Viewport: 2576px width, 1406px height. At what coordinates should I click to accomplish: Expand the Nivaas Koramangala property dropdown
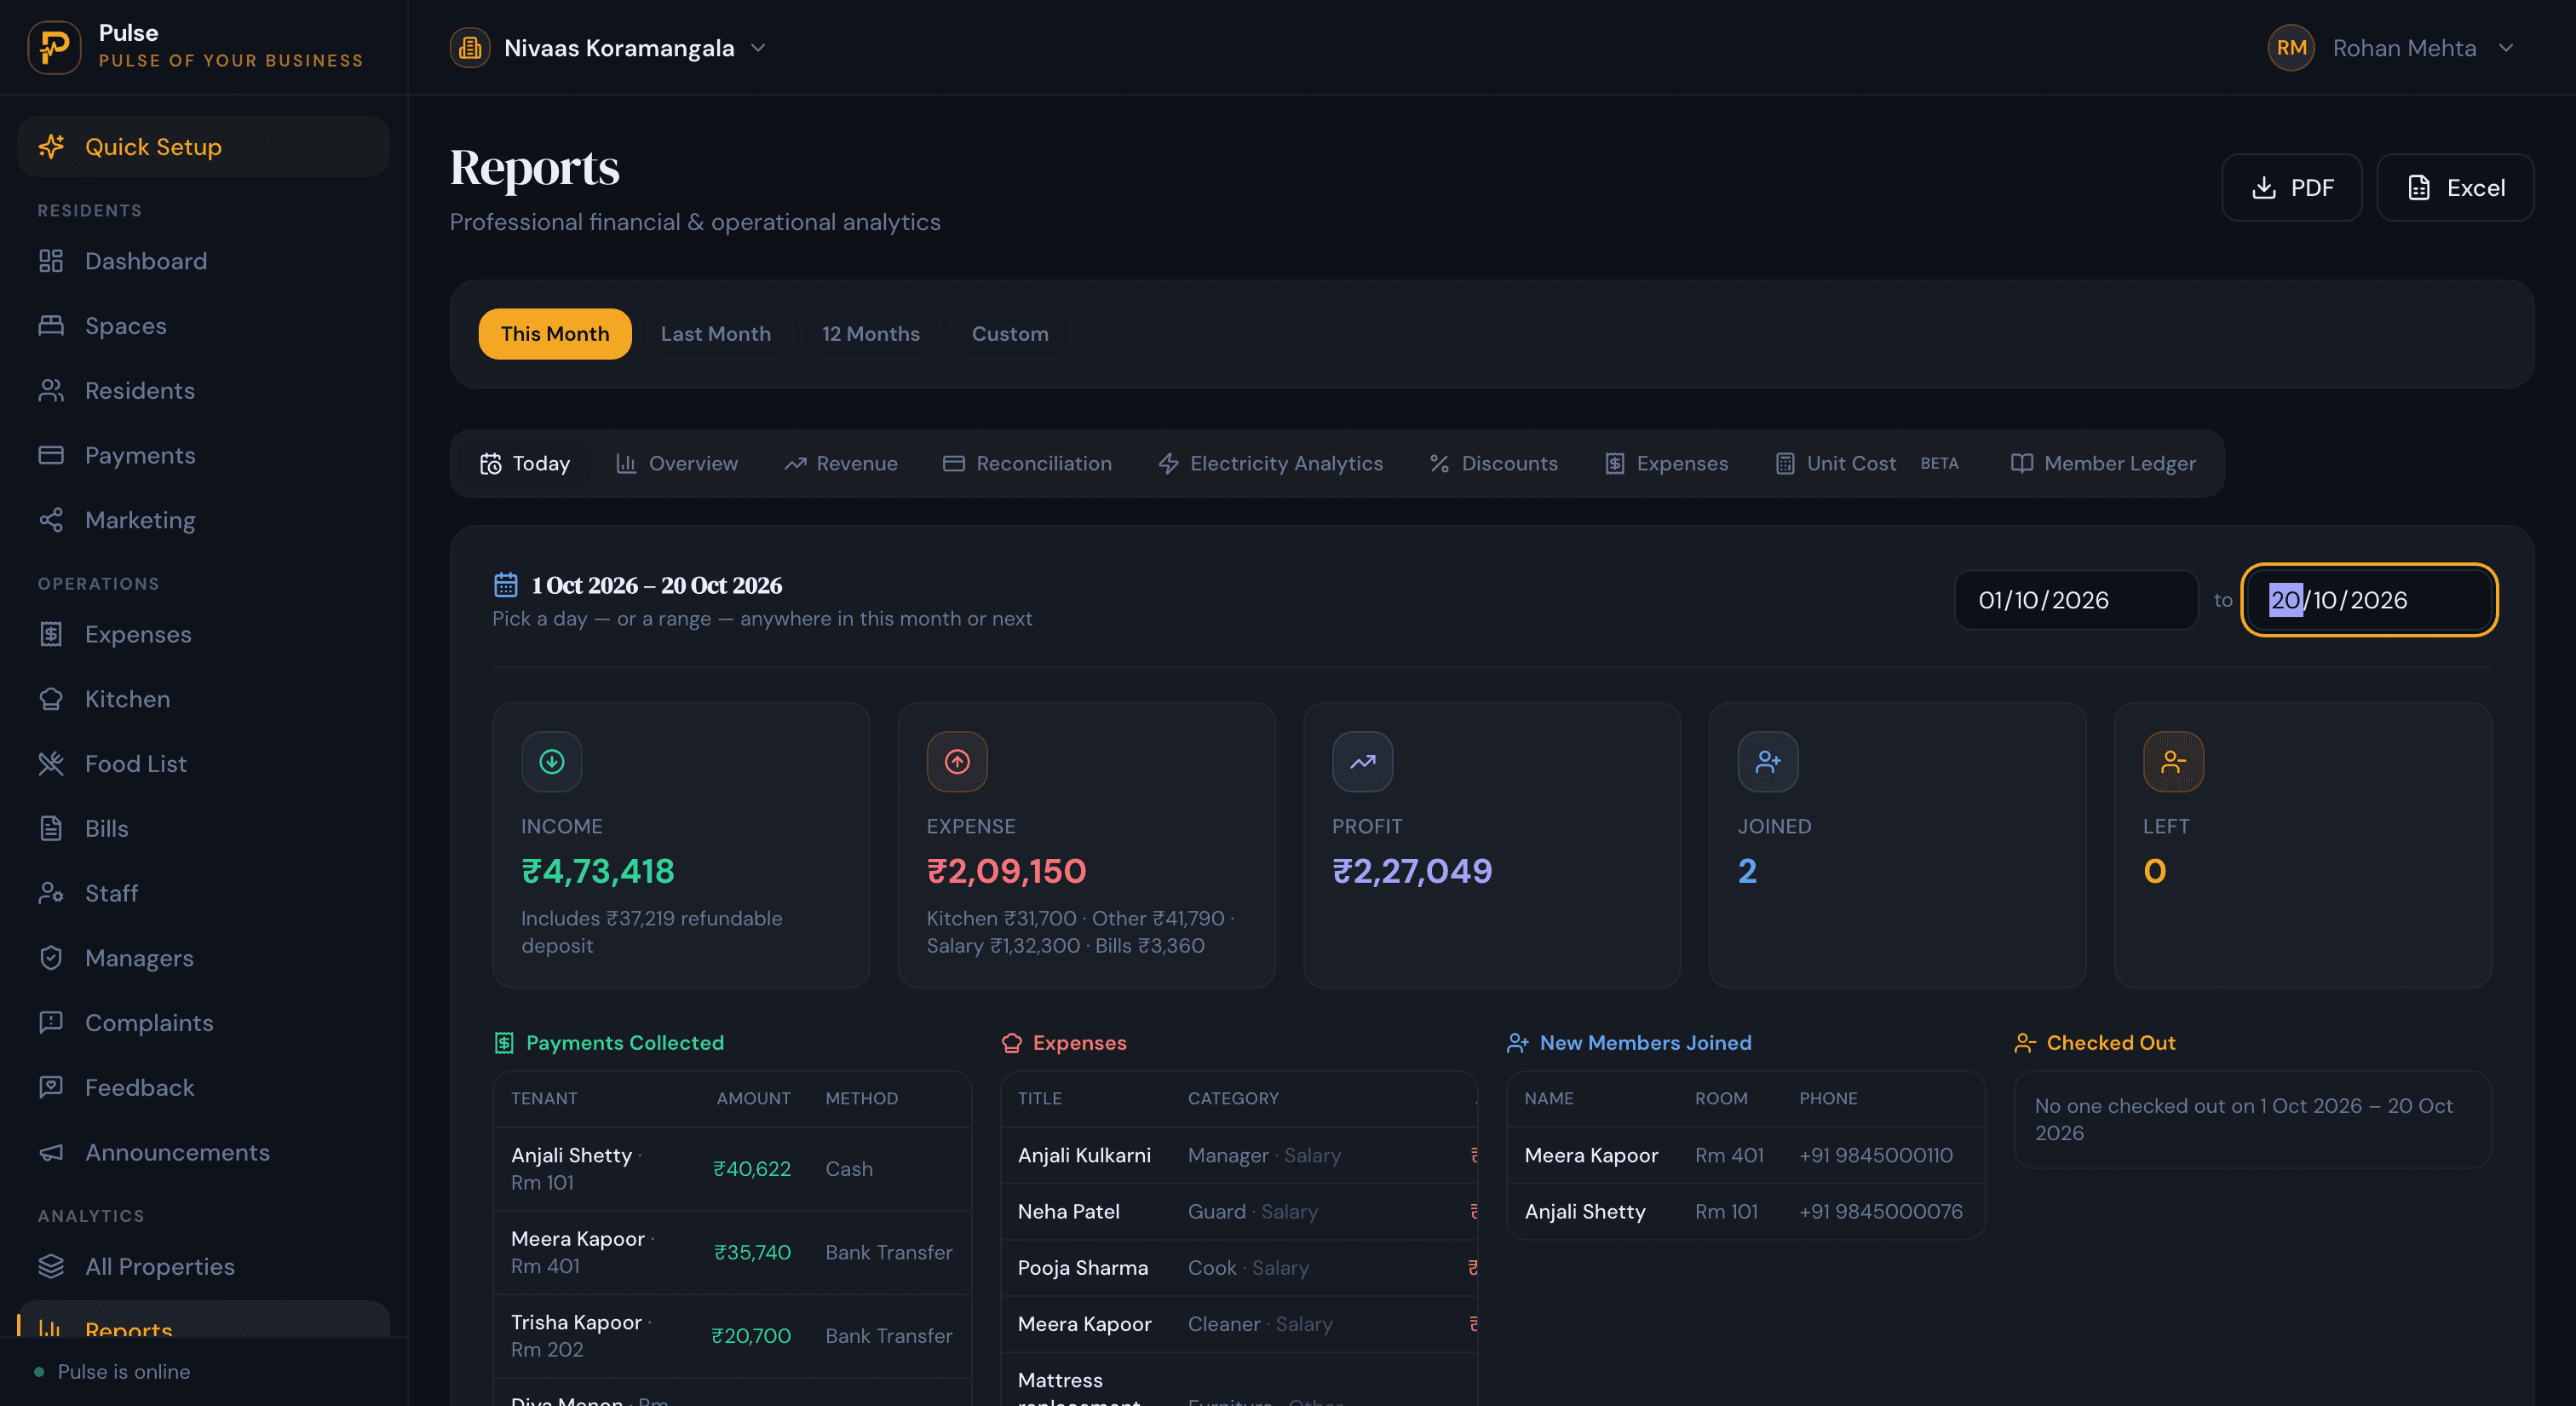pyautogui.click(x=609, y=48)
